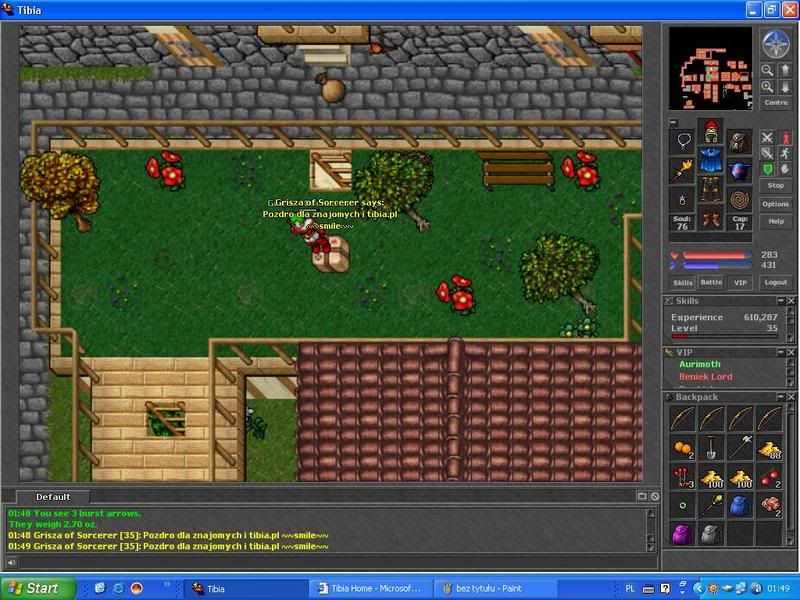800x600 pixels.
Task: Open the blue backpack container
Action: 740,506
